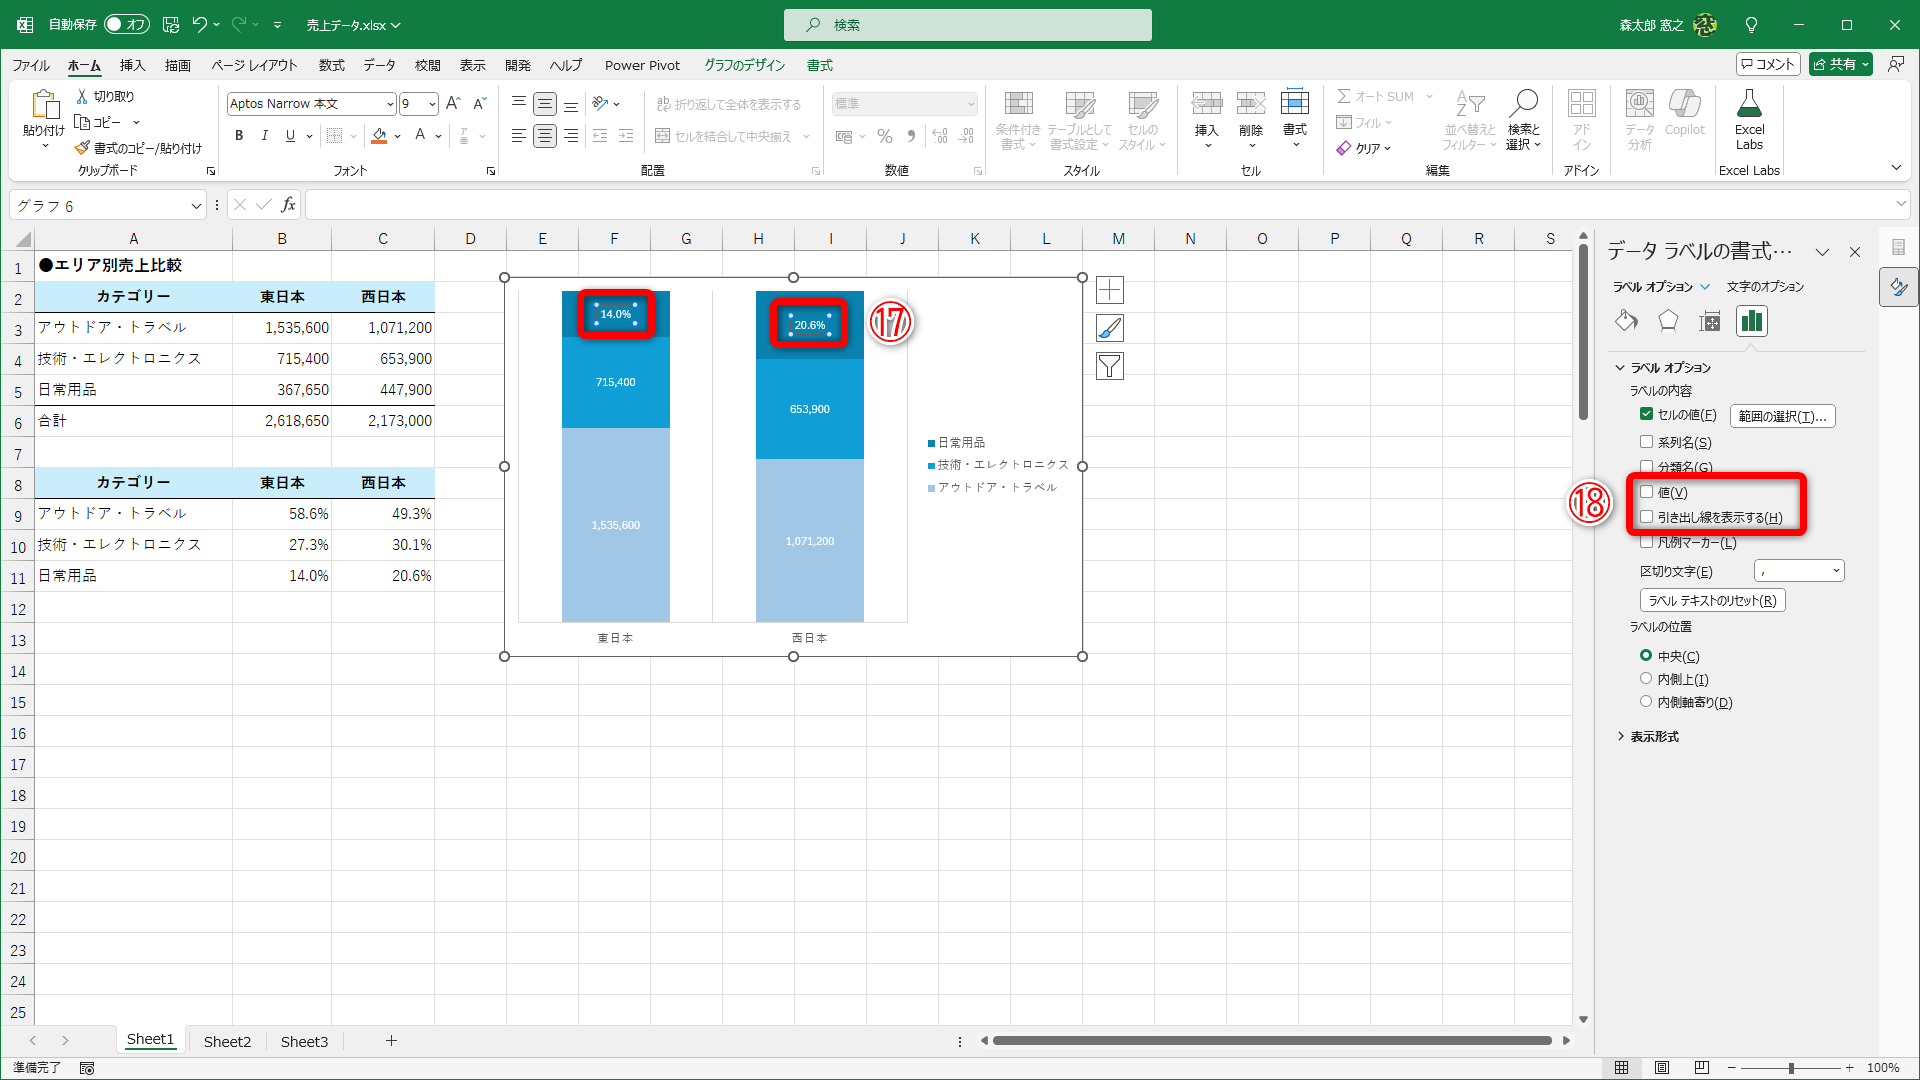Check 引き出し線を表示する option
The height and width of the screenshot is (1080, 1920).
1646,517
